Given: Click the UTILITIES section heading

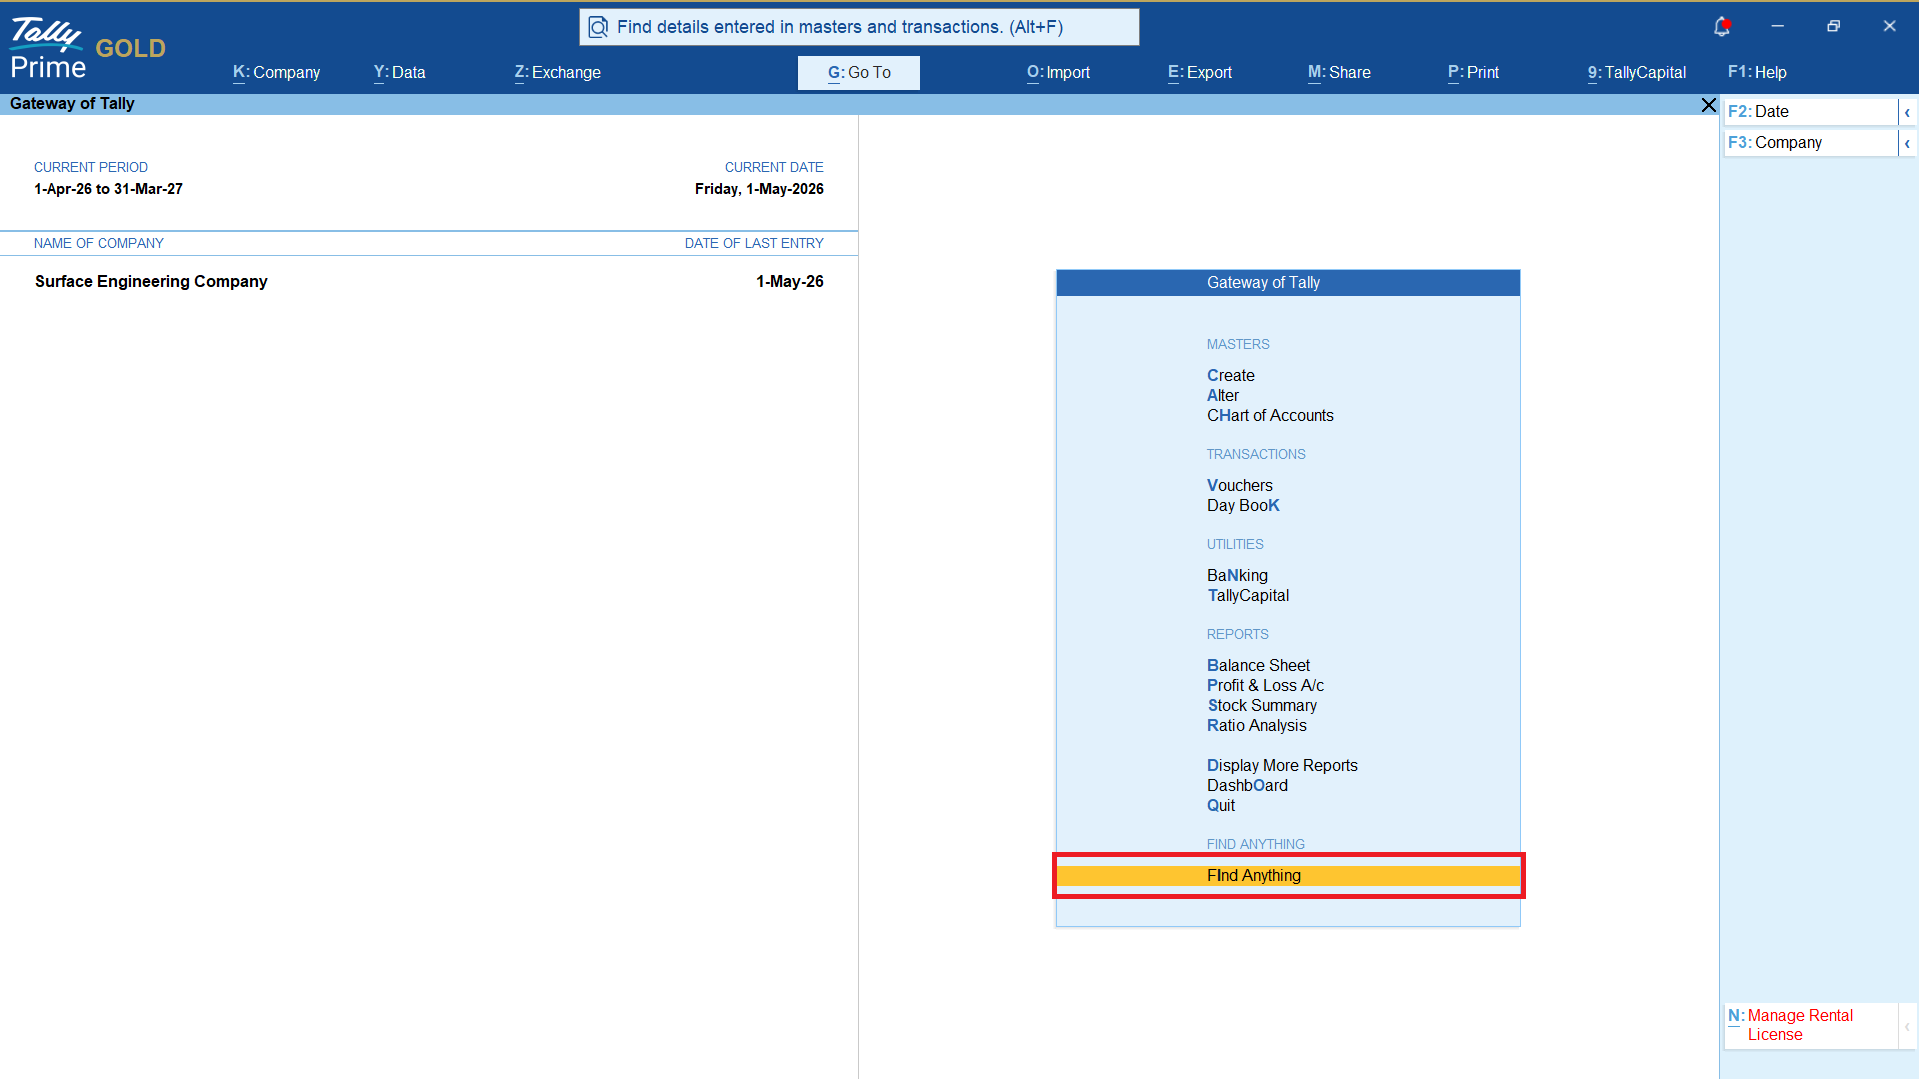Looking at the screenshot, I should pyautogui.click(x=1235, y=544).
